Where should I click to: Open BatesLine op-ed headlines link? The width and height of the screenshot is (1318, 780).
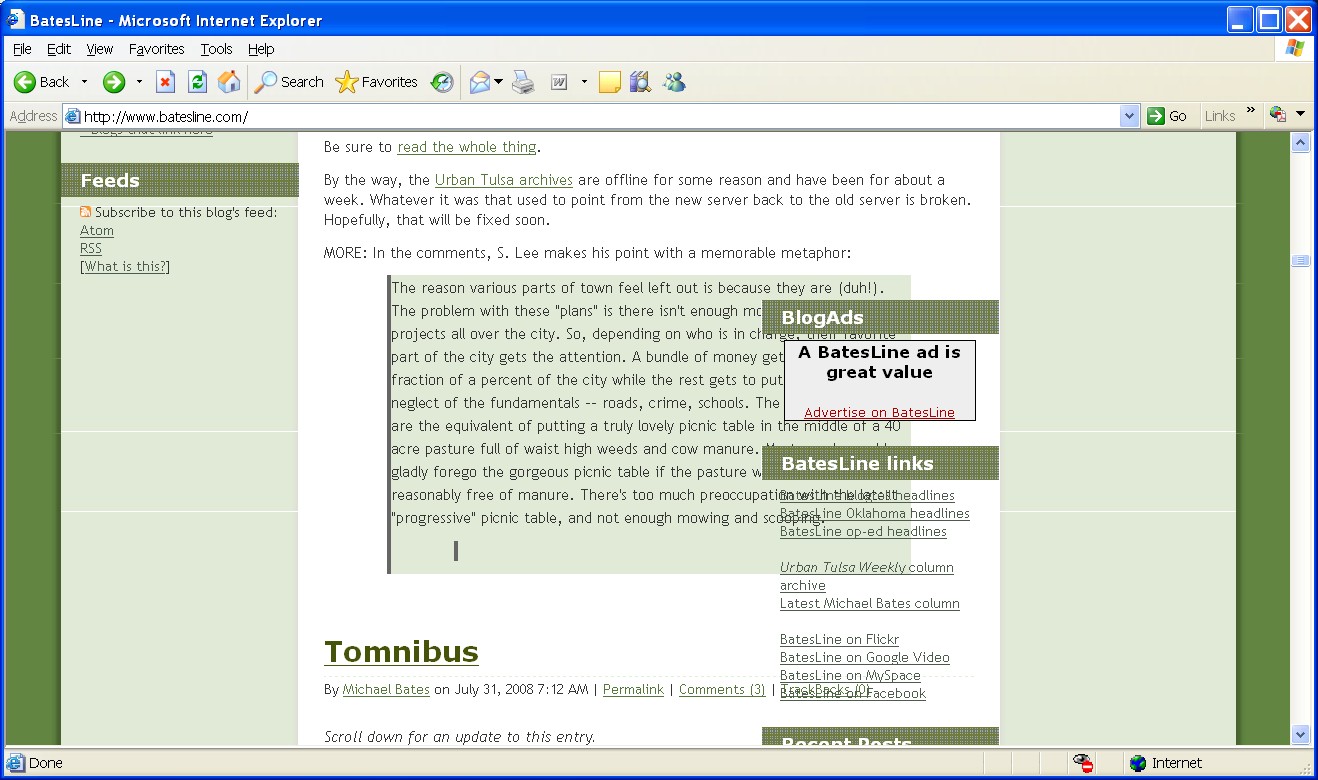coord(863,532)
